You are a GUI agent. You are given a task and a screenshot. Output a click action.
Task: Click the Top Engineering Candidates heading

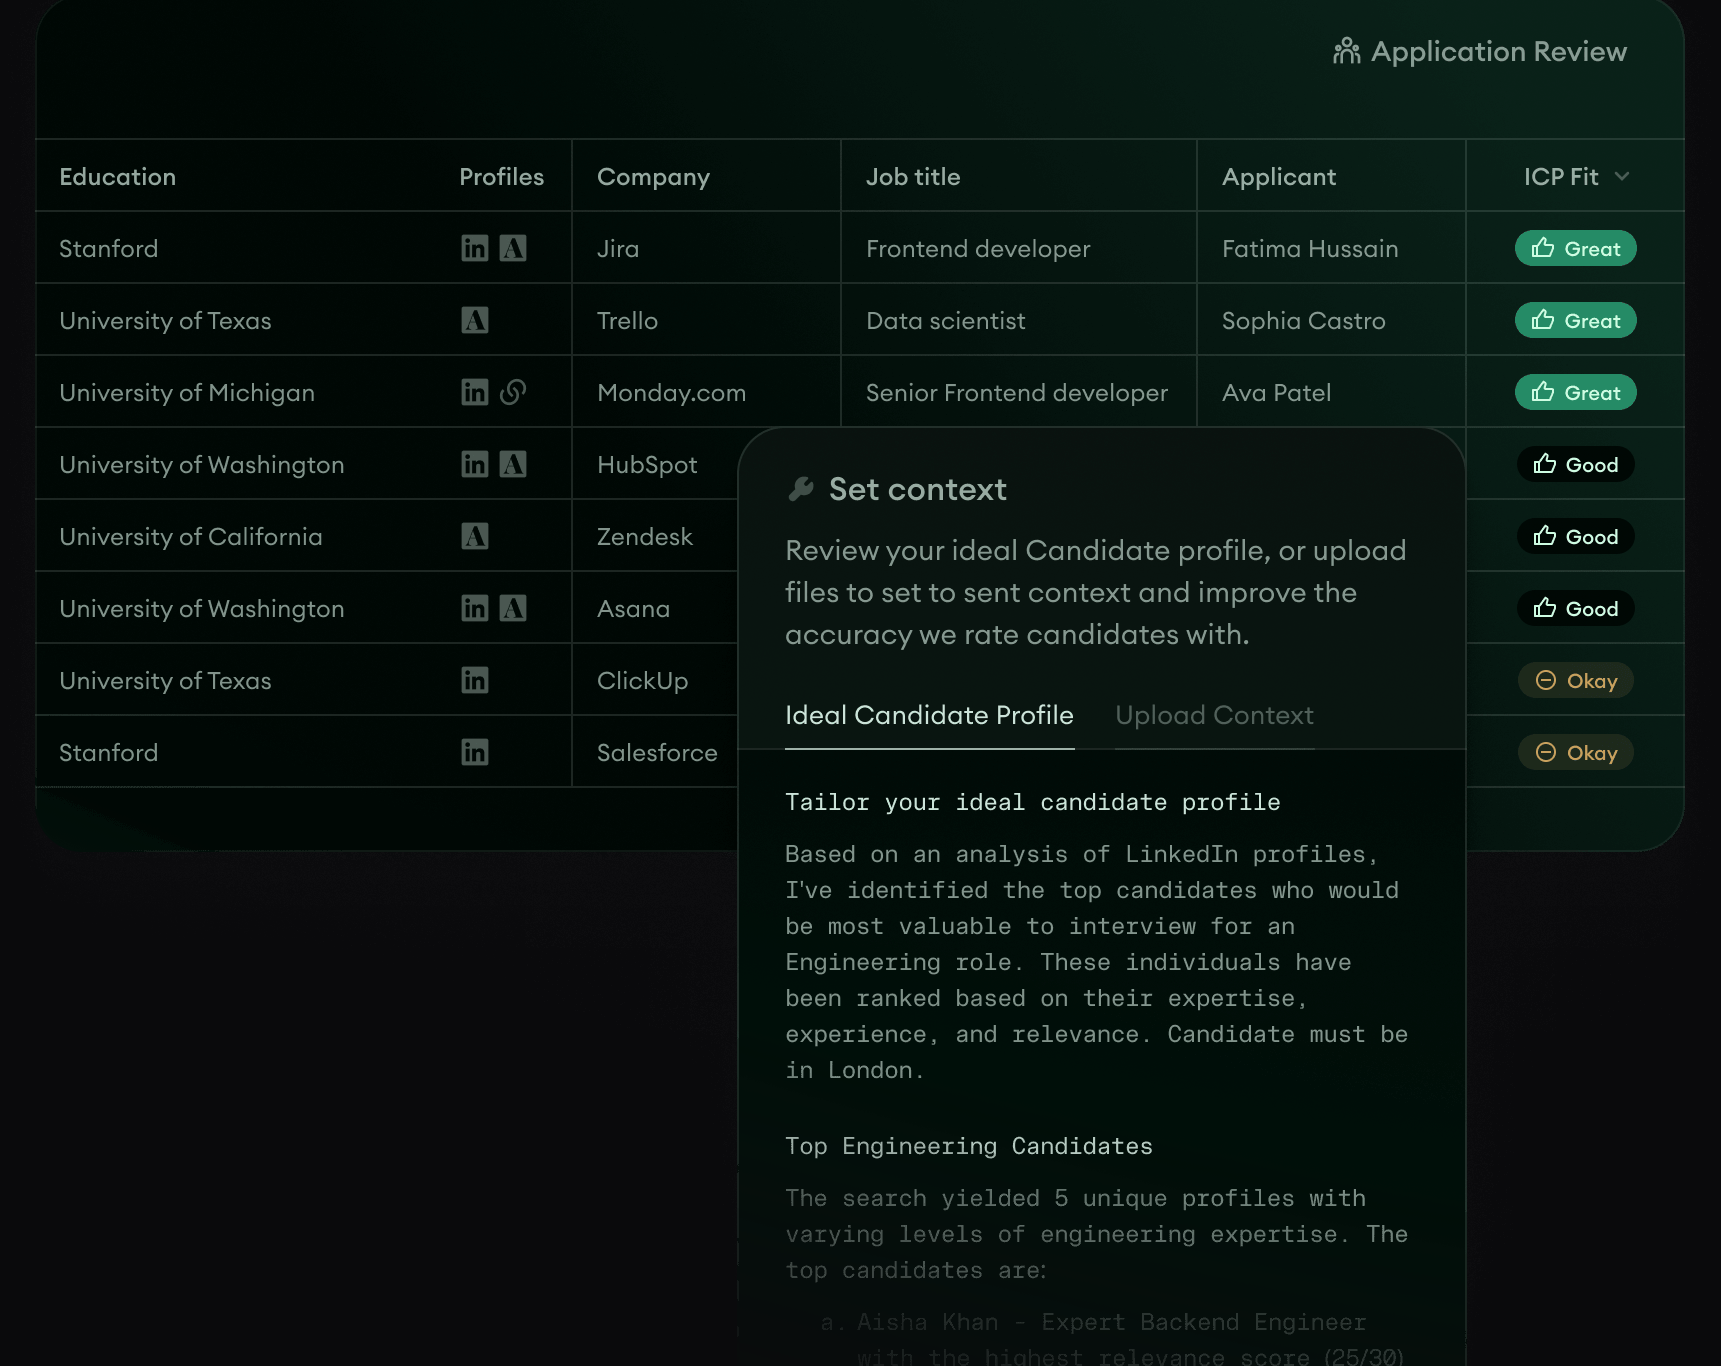coord(968,1146)
